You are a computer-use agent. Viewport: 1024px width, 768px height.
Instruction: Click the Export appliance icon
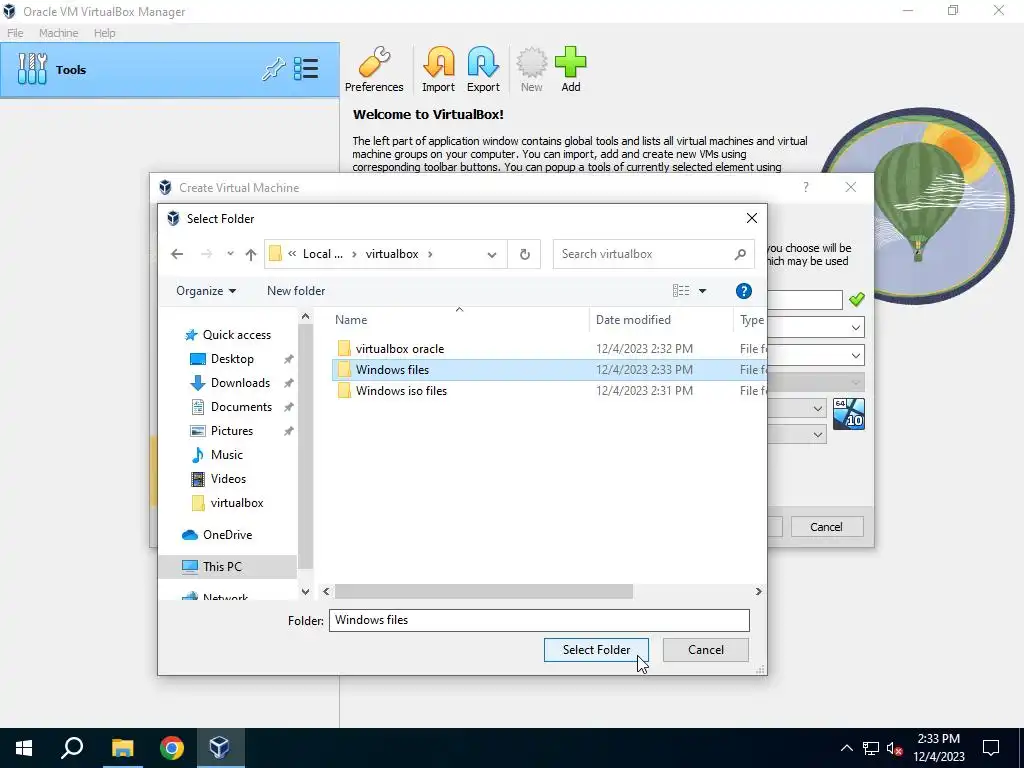(483, 69)
